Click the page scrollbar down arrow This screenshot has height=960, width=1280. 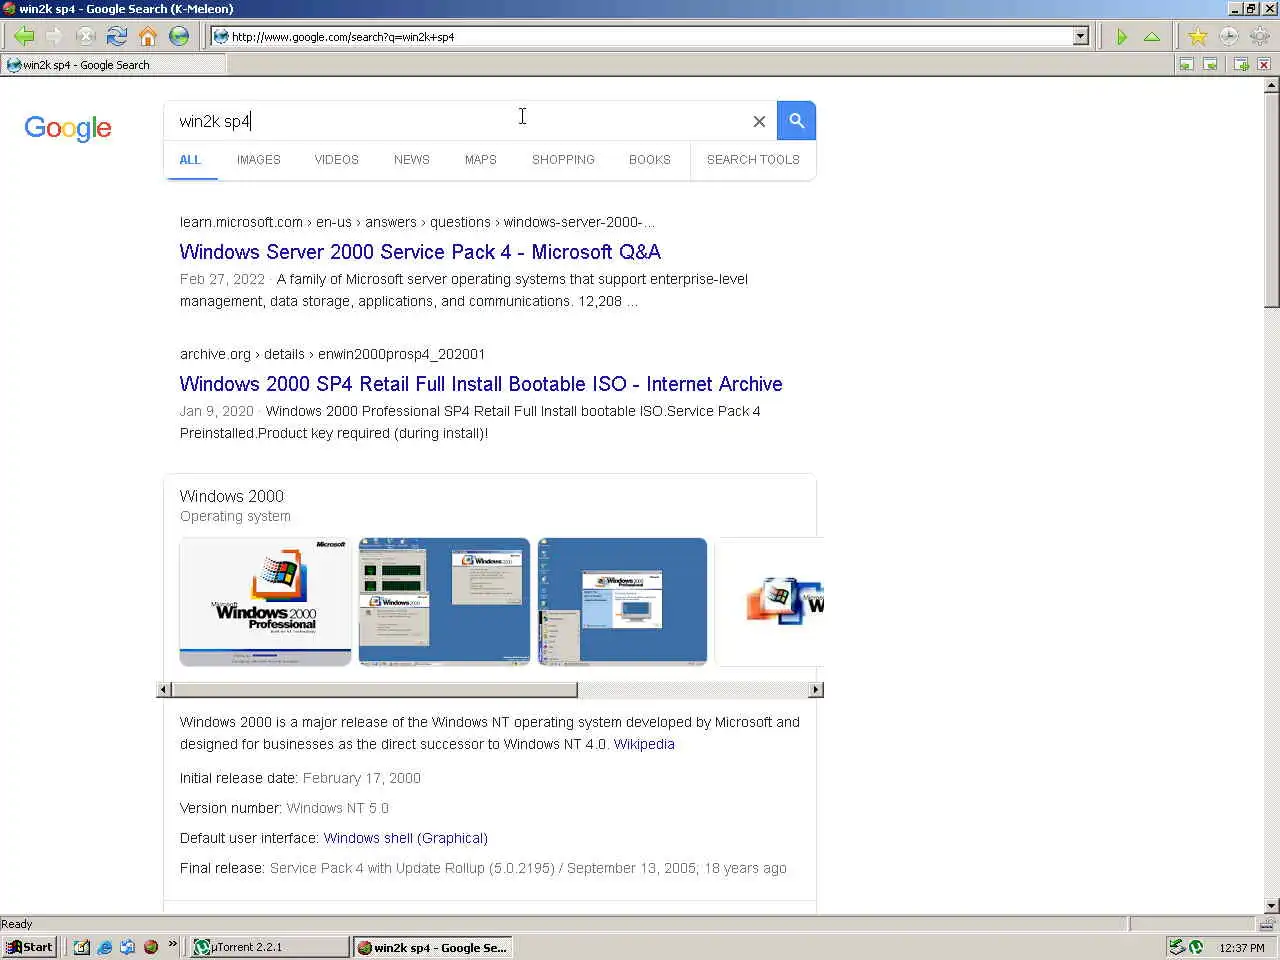[1272, 906]
